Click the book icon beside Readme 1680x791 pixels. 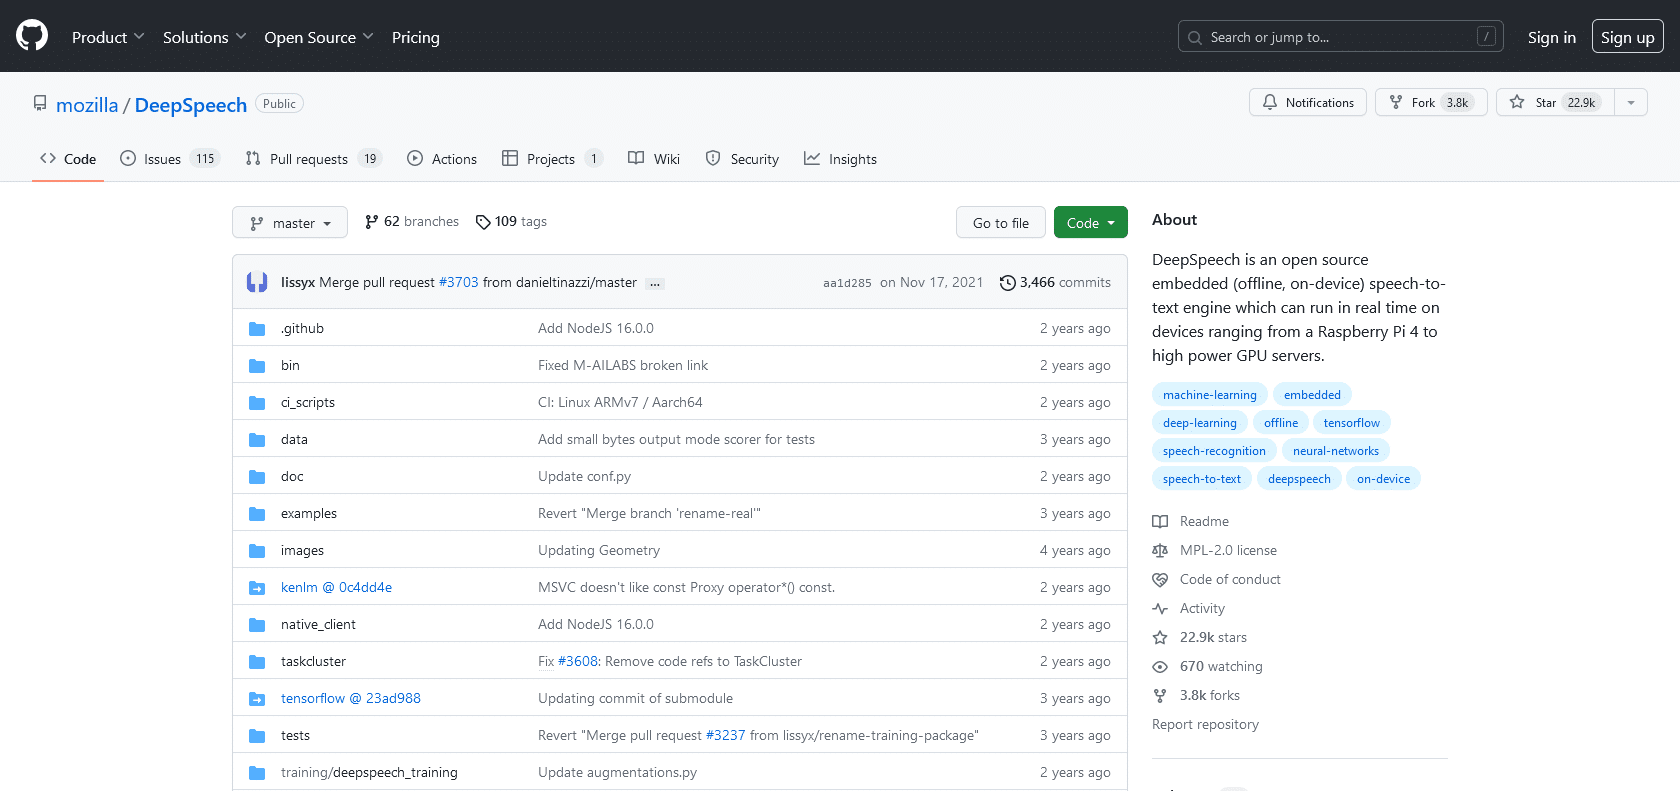click(x=1160, y=522)
